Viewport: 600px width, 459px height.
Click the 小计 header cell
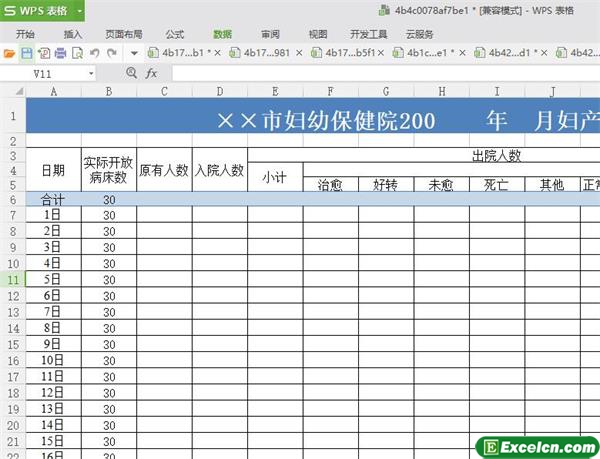click(x=275, y=177)
